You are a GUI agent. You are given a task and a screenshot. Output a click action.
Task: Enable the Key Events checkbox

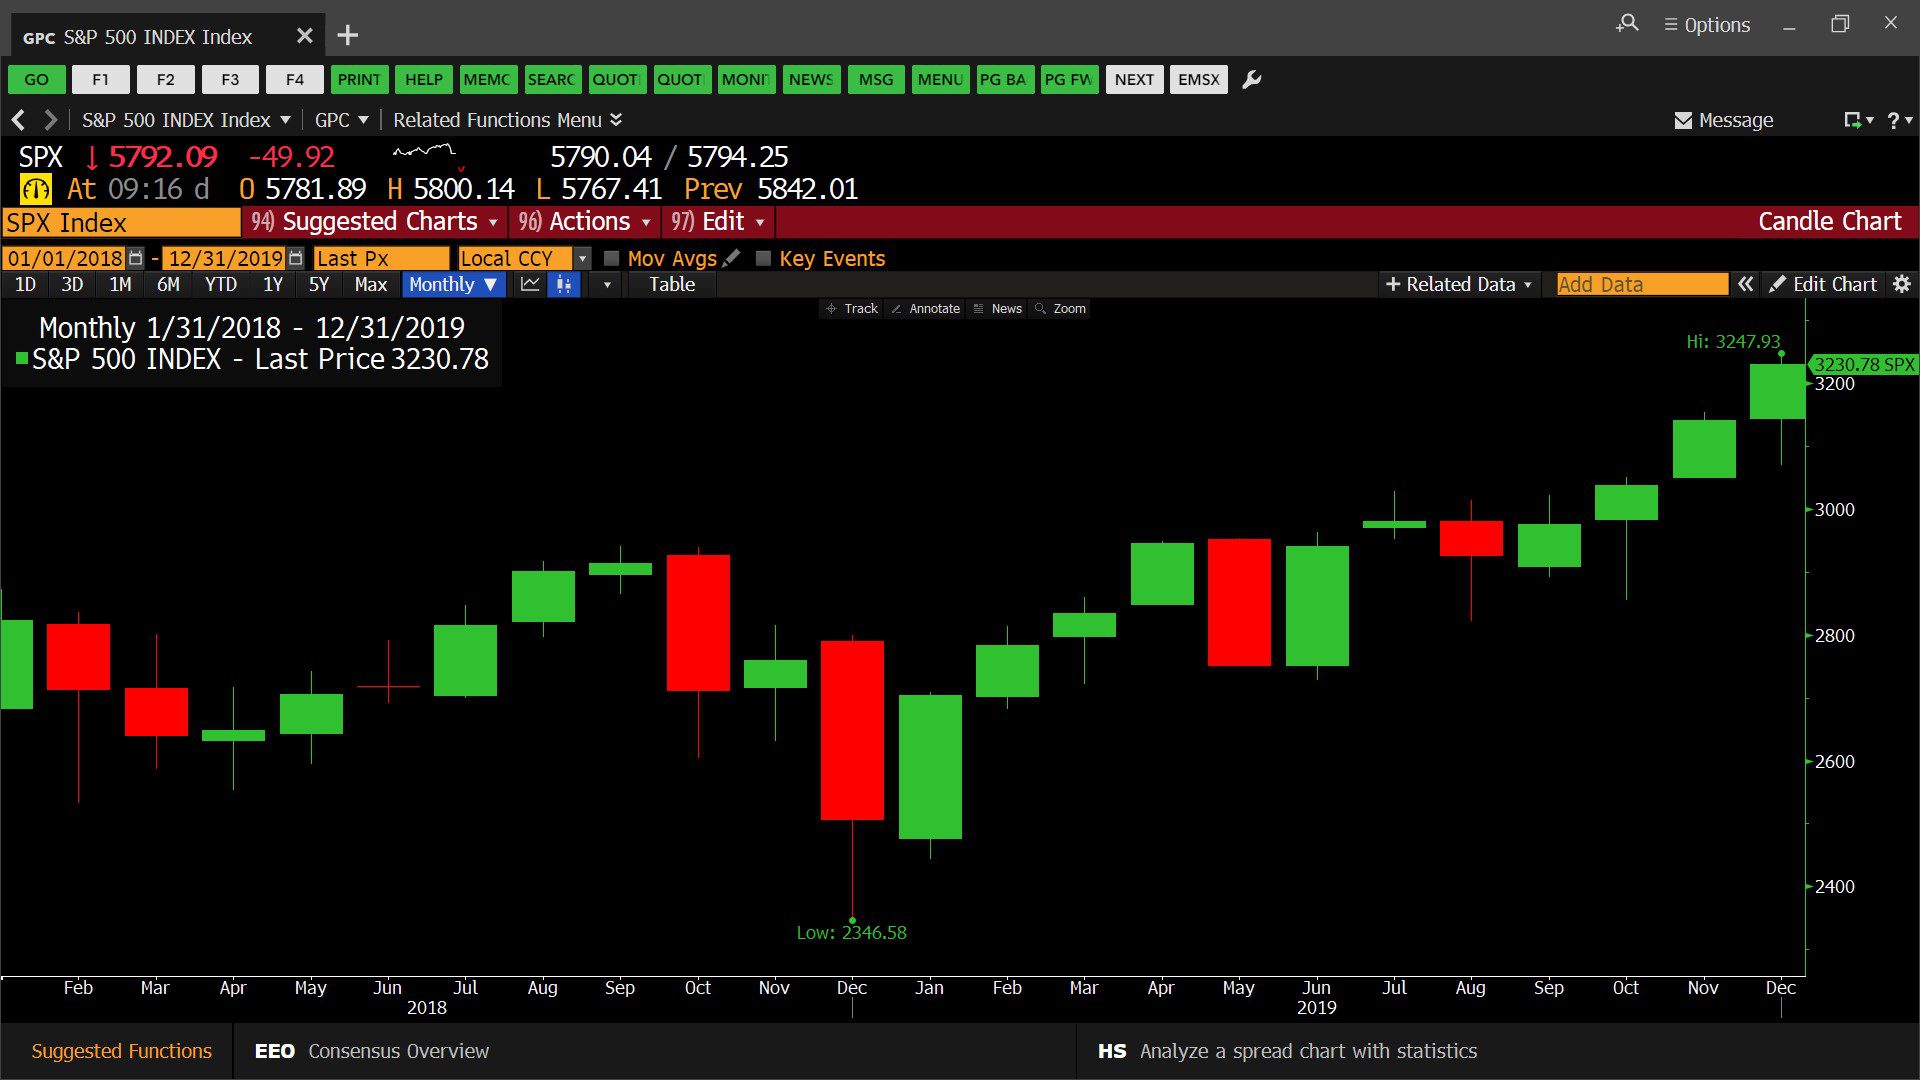pyautogui.click(x=763, y=258)
